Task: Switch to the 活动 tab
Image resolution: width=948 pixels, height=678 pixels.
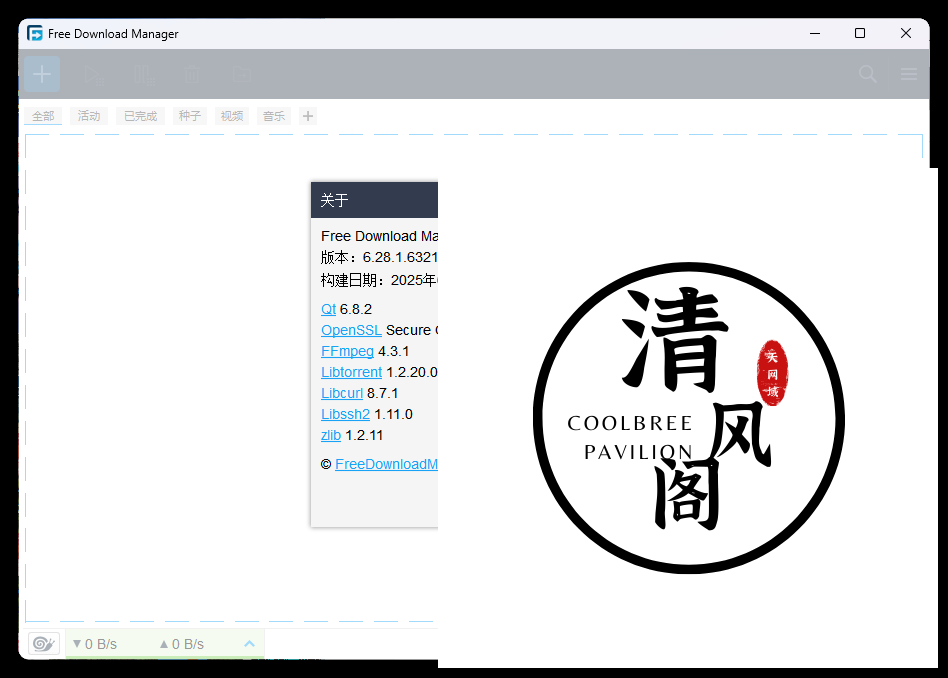Action: click(89, 116)
